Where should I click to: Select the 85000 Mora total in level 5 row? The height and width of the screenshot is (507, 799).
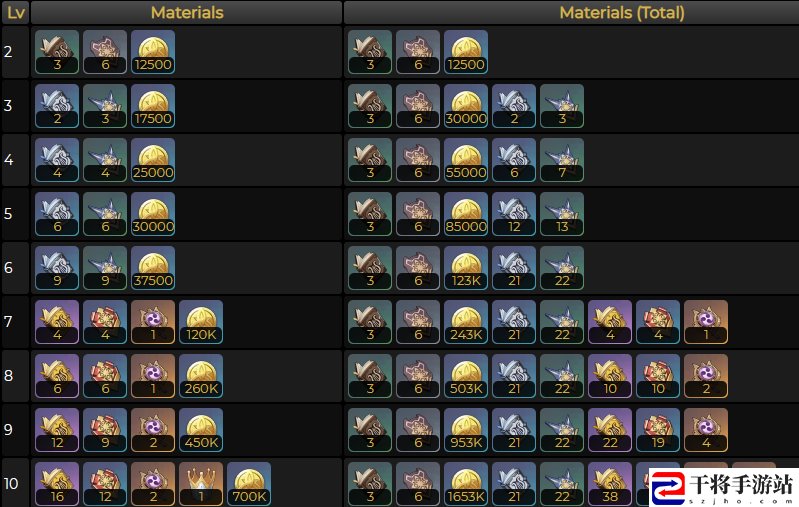tap(466, 214)
